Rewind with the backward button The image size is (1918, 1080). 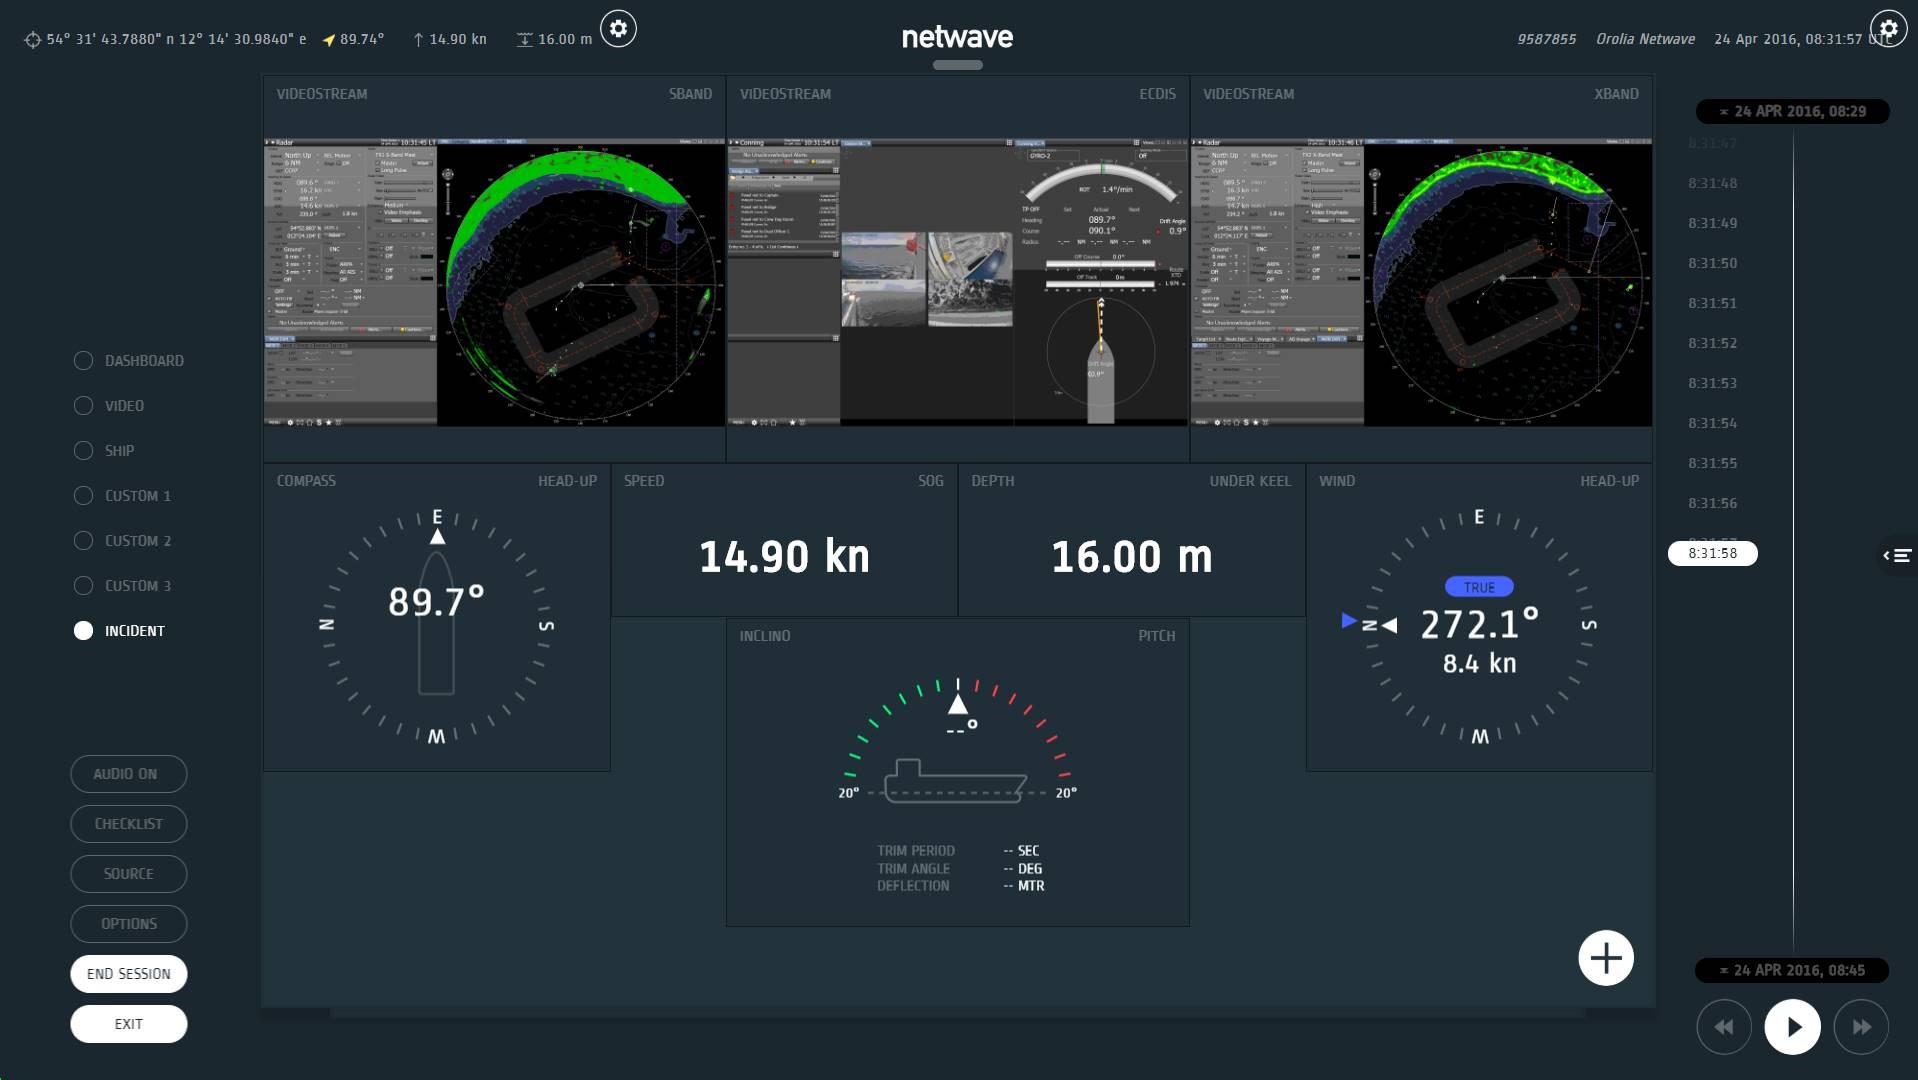point(1724,1027)
